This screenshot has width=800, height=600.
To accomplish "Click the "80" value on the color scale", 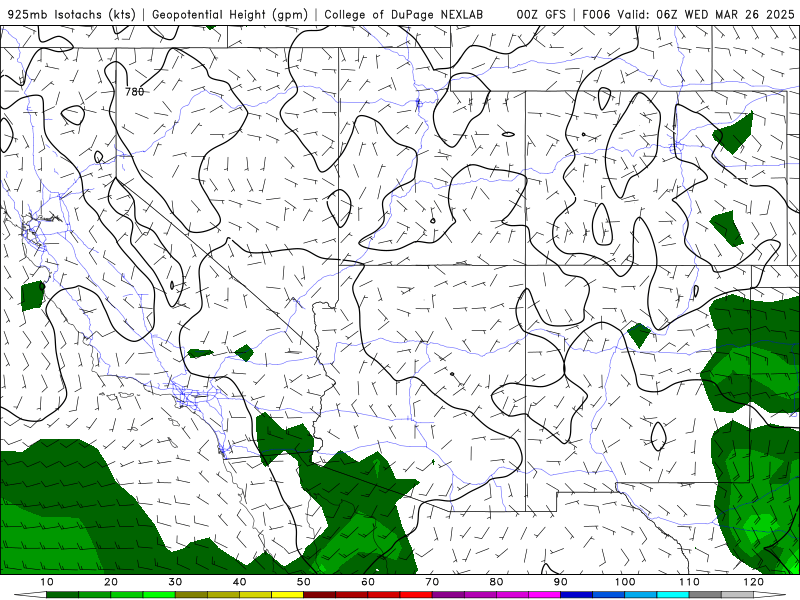I will pos(496,582).
